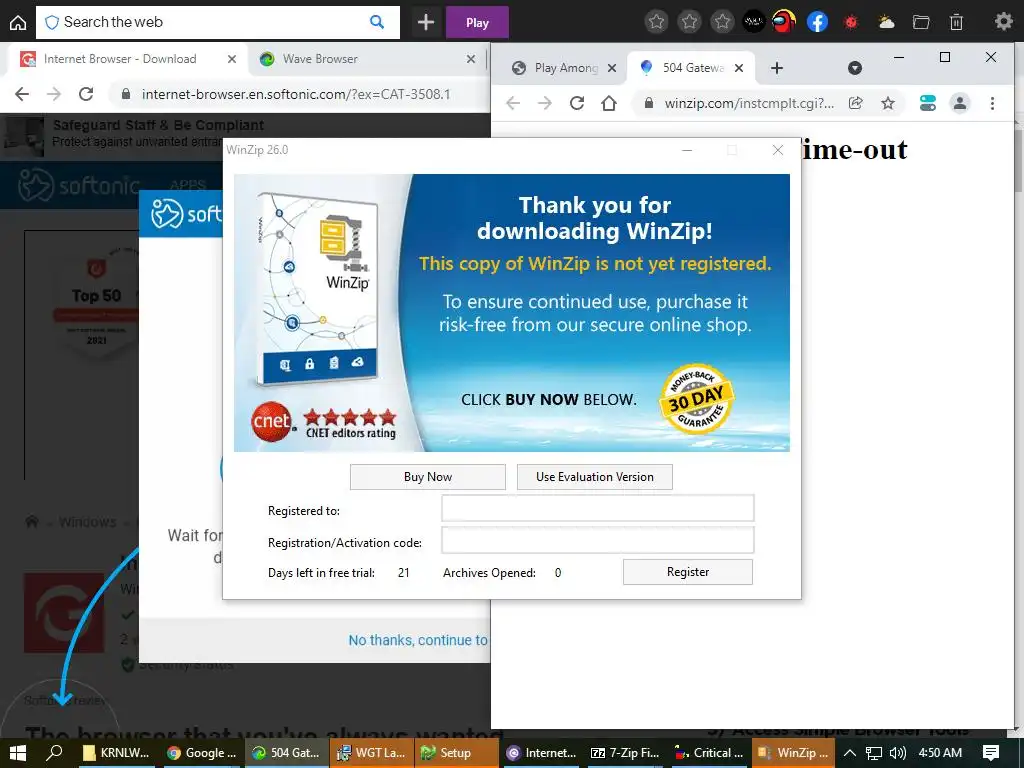The height and width of the screenshot is (768, 1024).
Task: Reload the softonic page
Action: 86,94
